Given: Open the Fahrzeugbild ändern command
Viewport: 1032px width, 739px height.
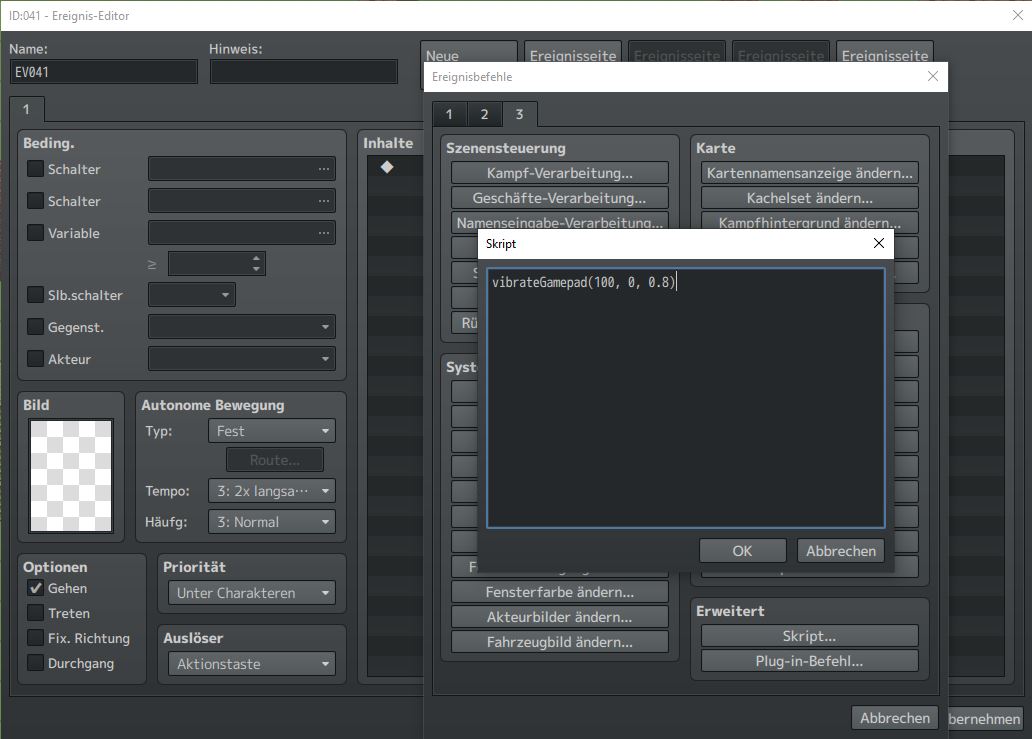Looking at the screenshot, I should pyautogui.click(x=559, y=641).
